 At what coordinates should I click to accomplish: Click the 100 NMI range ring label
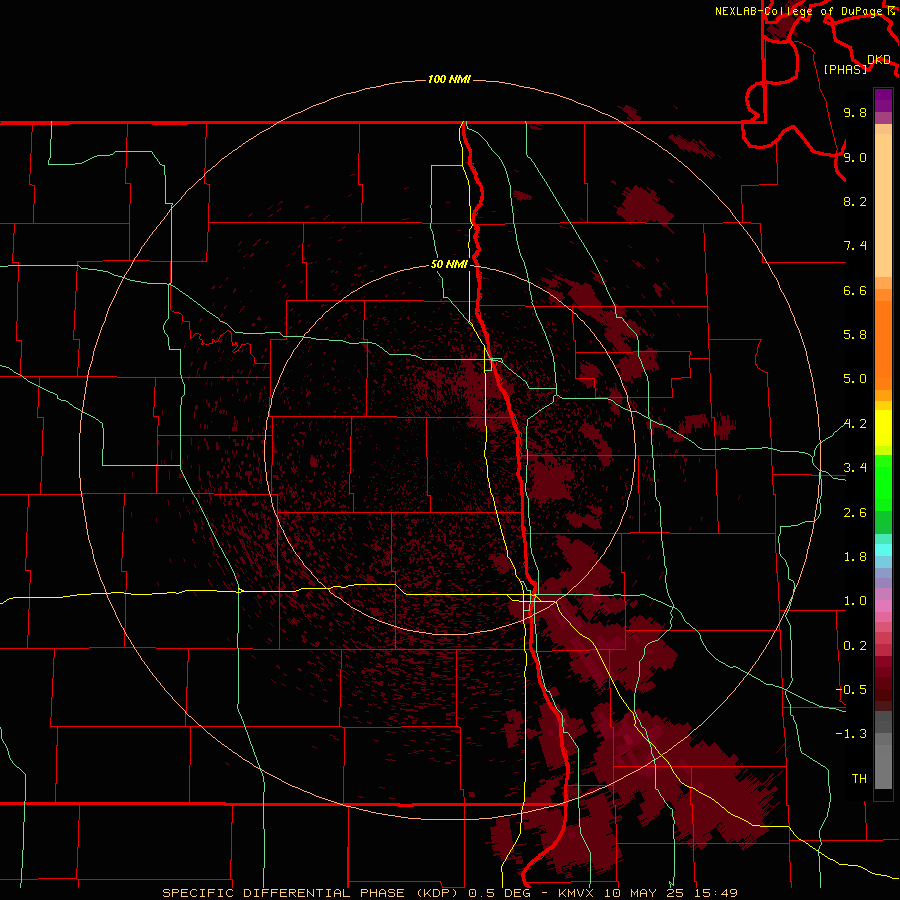tap(449, 79)
